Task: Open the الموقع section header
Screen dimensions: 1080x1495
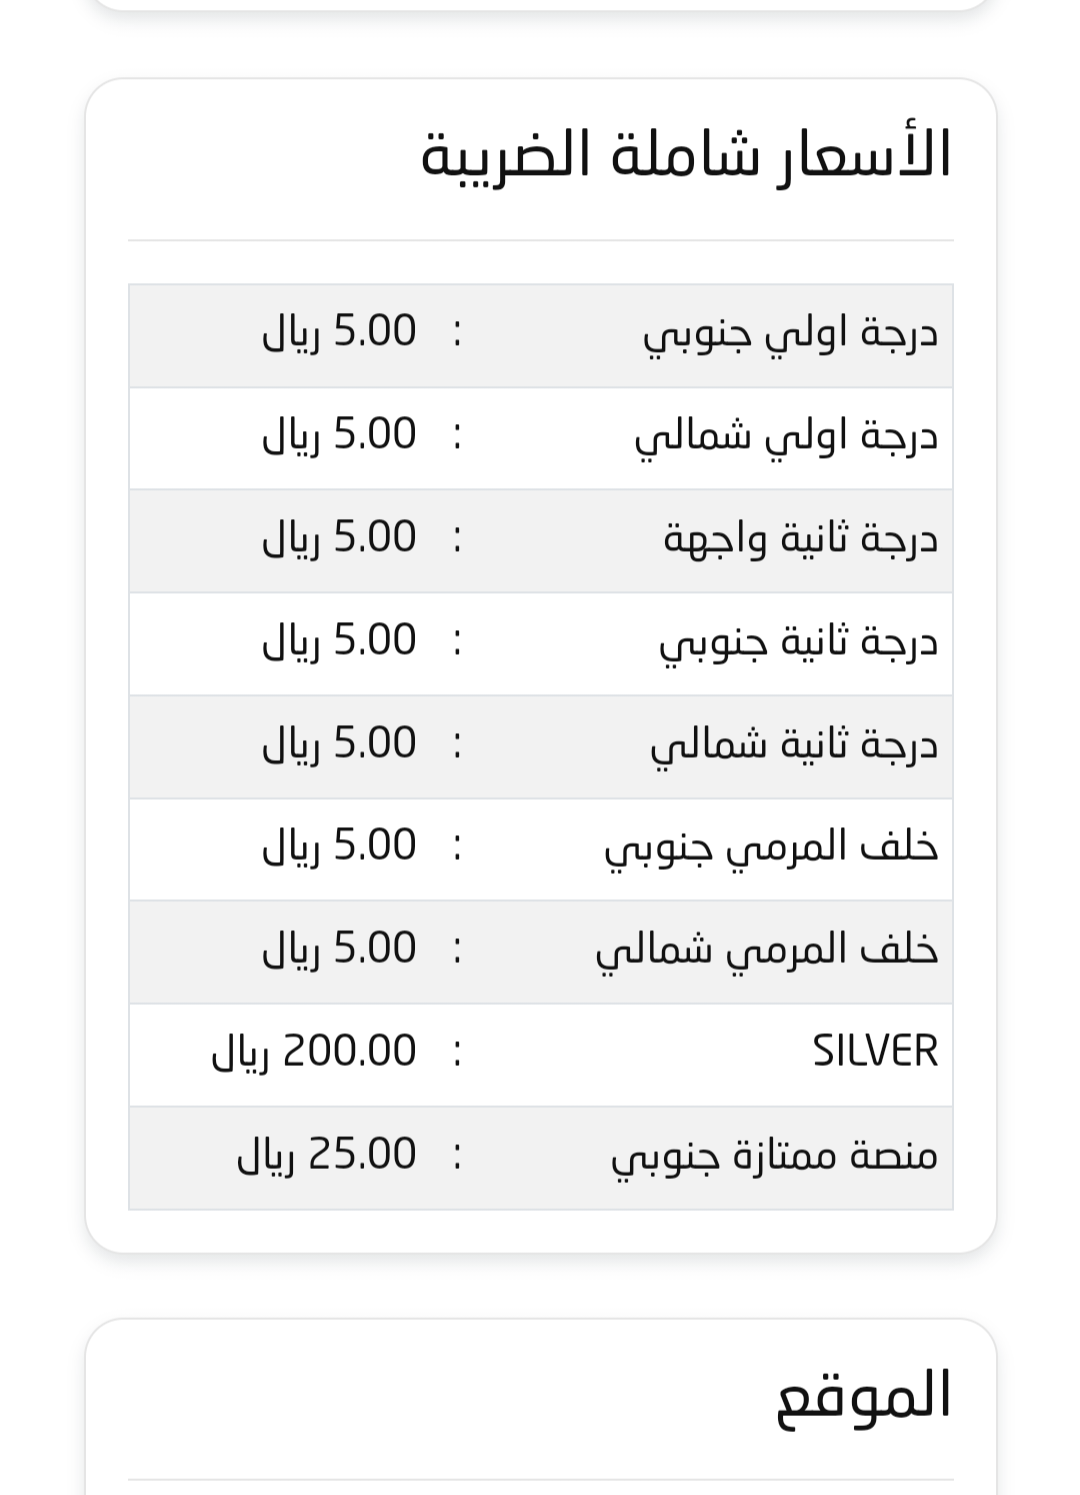Action: pyautogui.click(x=864, y=1396)
